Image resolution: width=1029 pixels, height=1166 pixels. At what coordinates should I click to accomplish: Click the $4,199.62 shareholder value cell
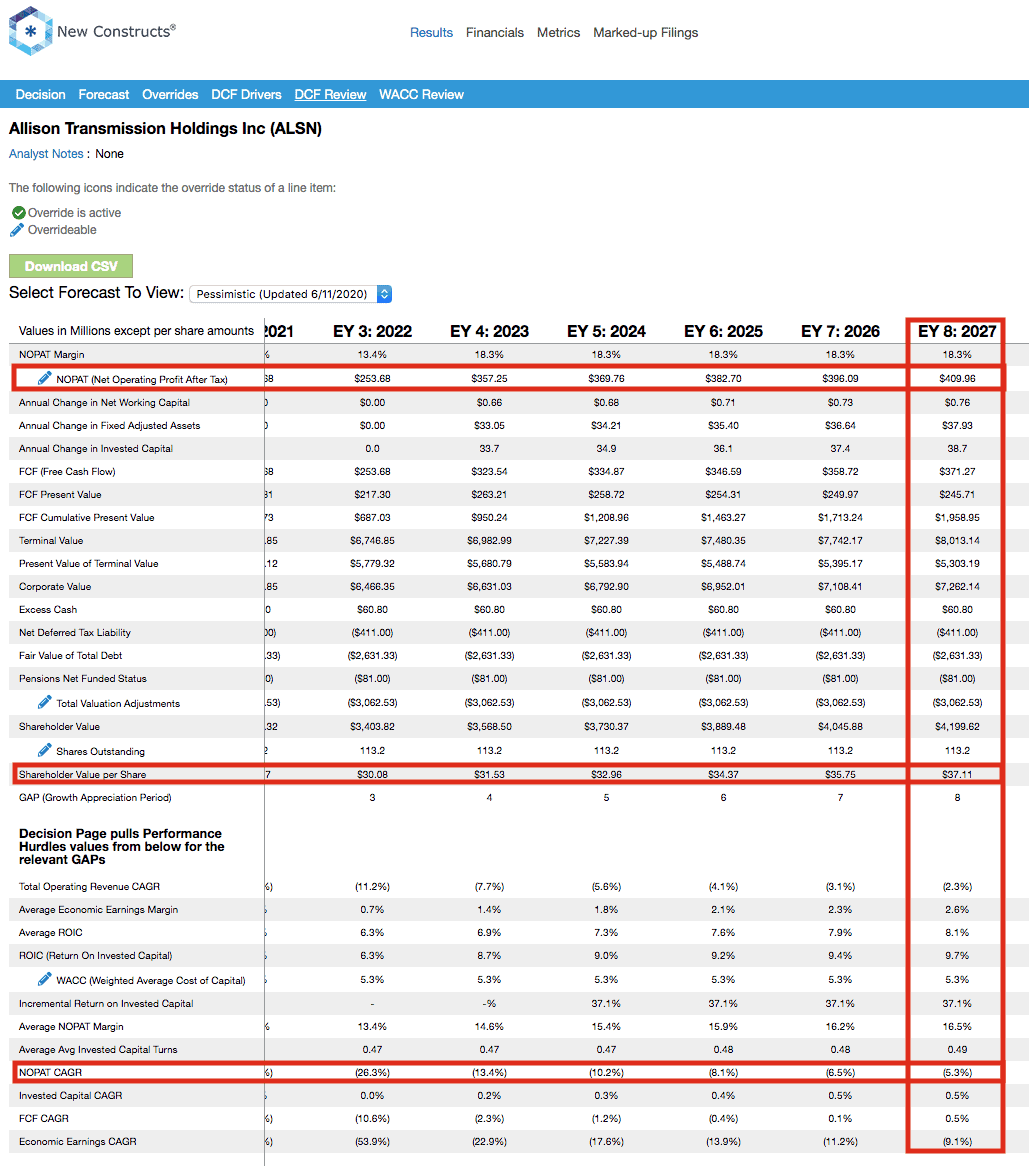[x=957, y=727]
